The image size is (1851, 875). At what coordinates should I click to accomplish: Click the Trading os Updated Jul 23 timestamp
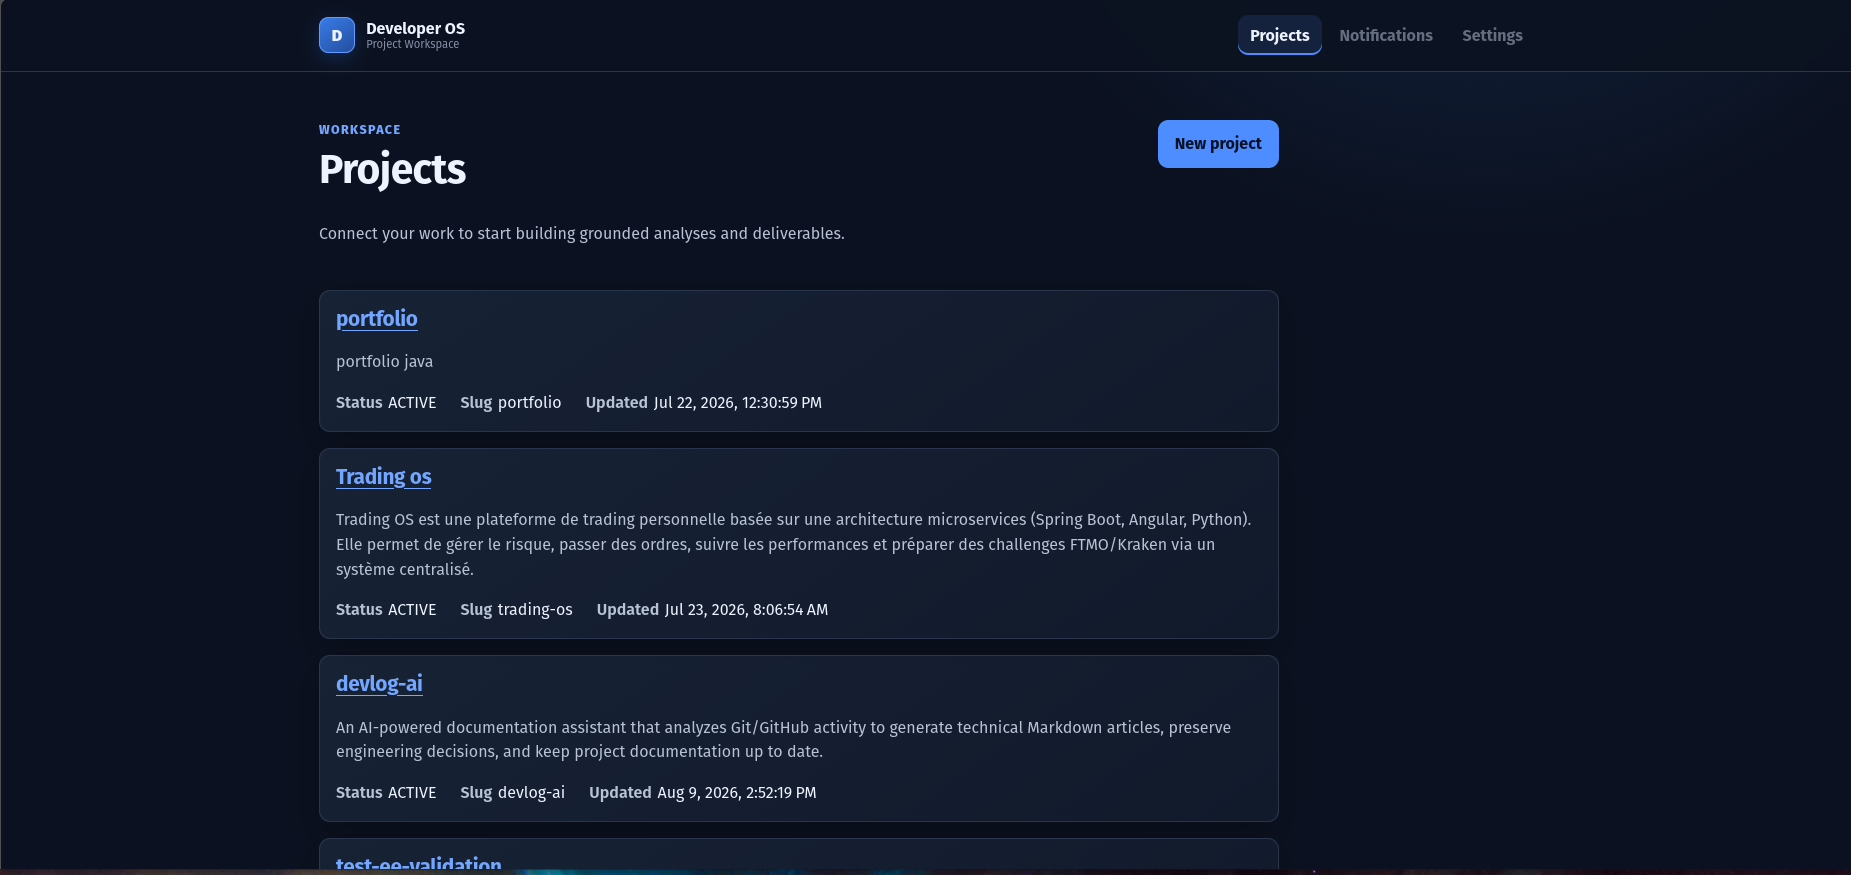pos(712,609)
